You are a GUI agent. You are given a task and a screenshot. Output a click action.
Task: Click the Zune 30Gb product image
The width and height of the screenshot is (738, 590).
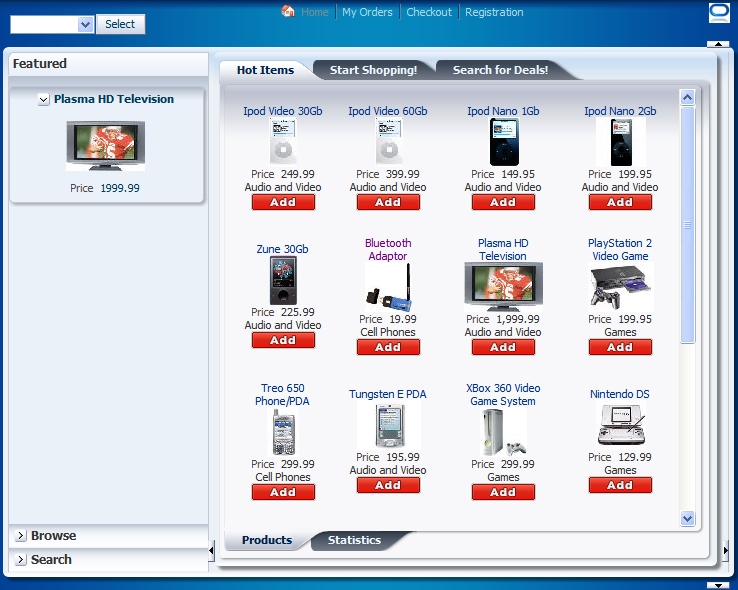click(283, 280)
